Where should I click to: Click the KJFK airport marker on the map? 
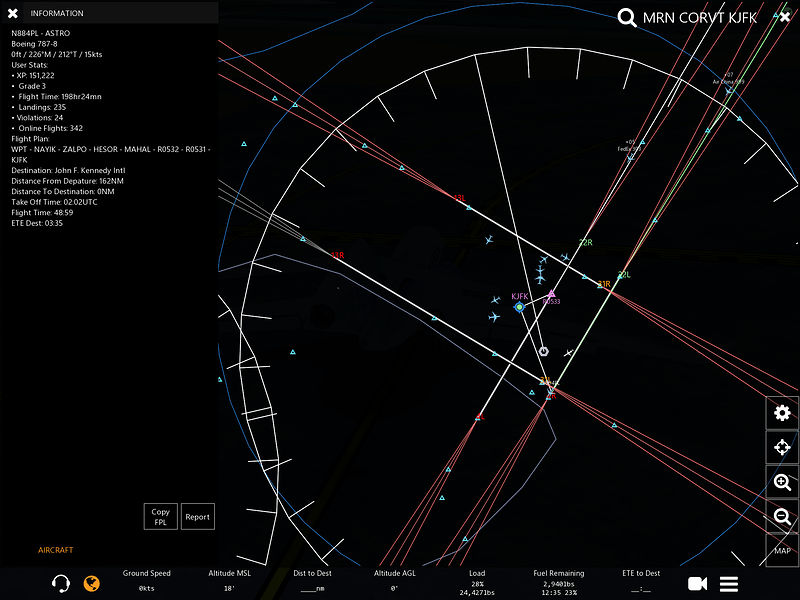pos(519,307)
